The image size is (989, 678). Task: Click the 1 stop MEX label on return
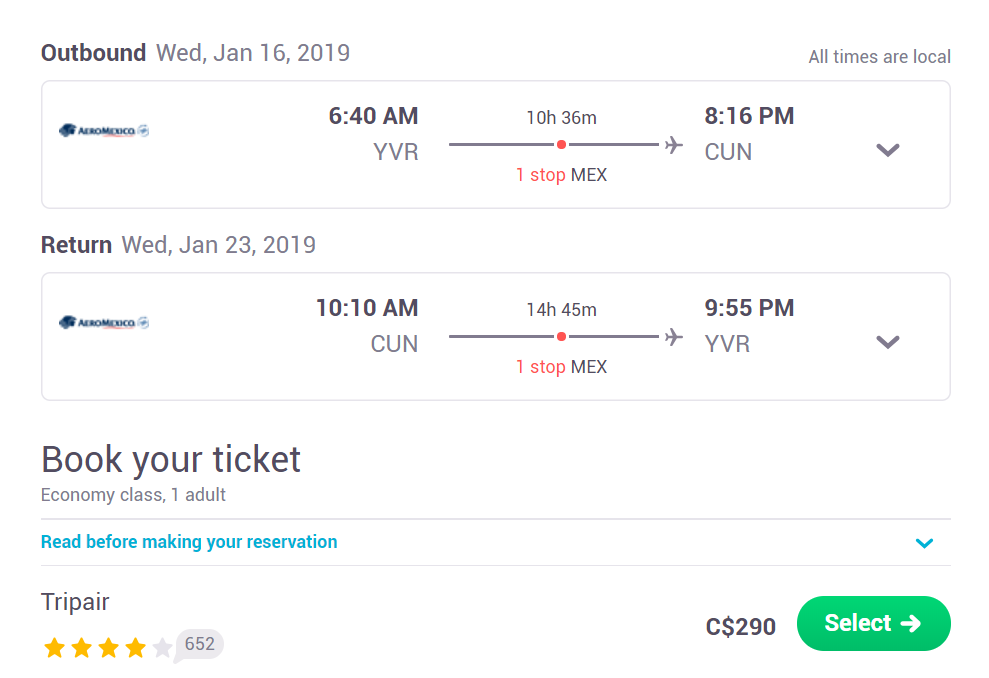(x=561, y=366)
